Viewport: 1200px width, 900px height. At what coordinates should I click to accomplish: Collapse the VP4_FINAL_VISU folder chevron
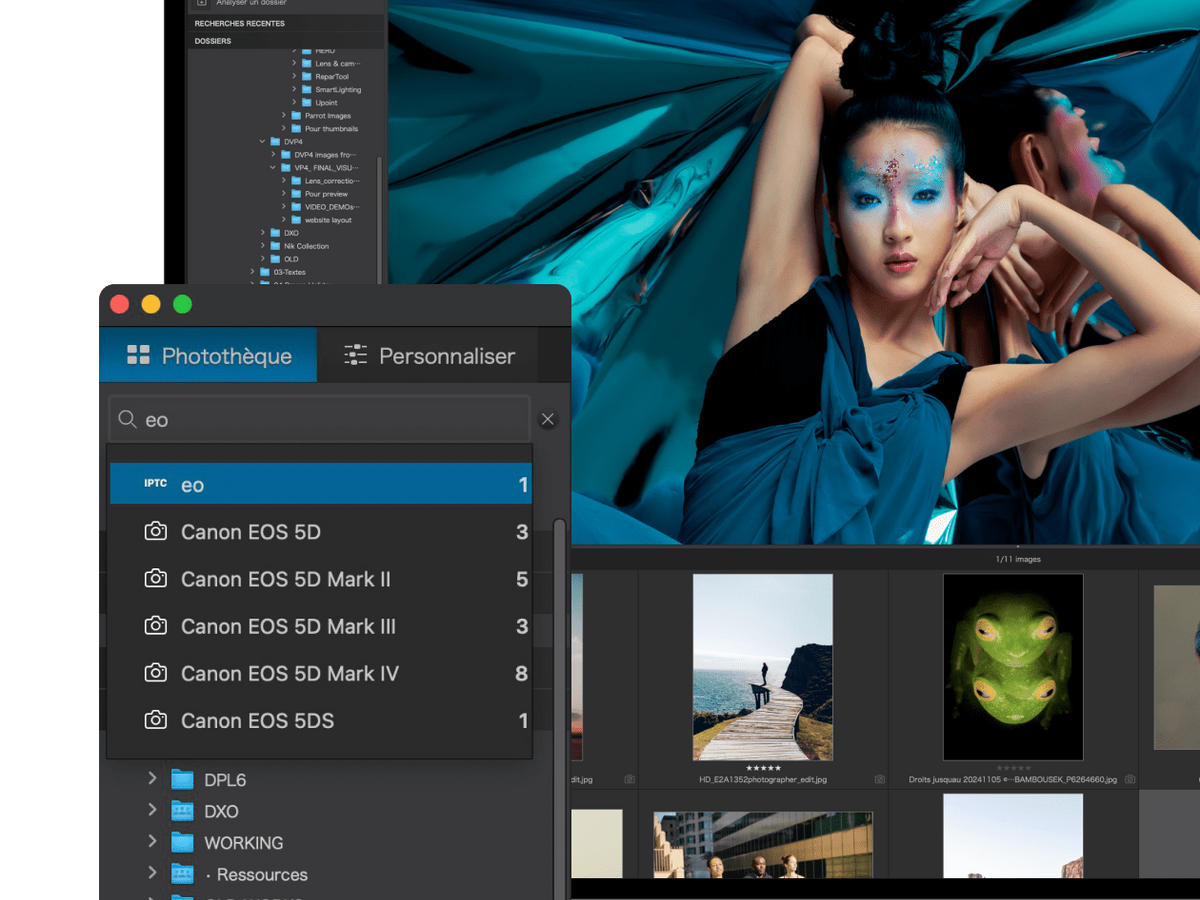click(x=273, y=168)
